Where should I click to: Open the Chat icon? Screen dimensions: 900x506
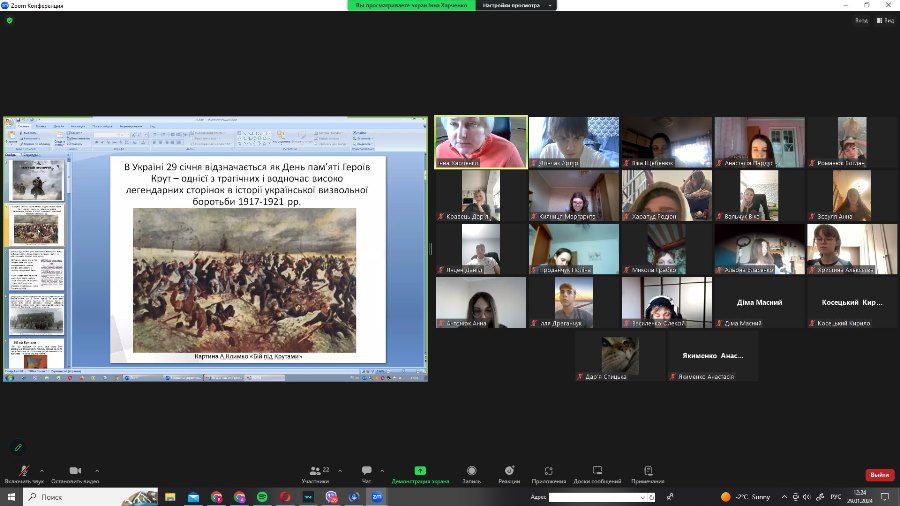click(366, 470)
